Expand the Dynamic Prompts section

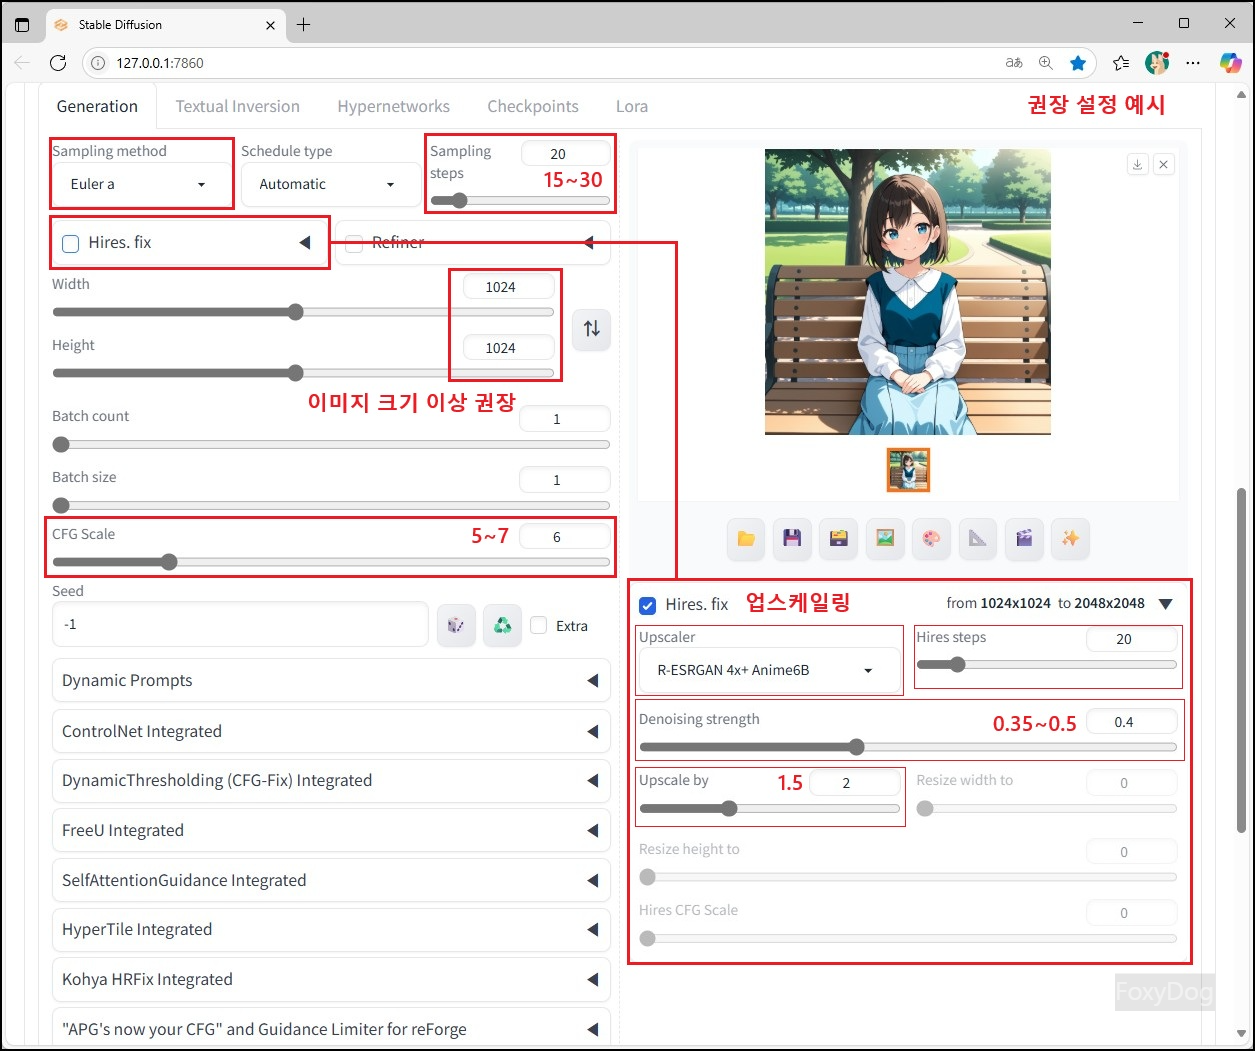(x=331, y=681)
